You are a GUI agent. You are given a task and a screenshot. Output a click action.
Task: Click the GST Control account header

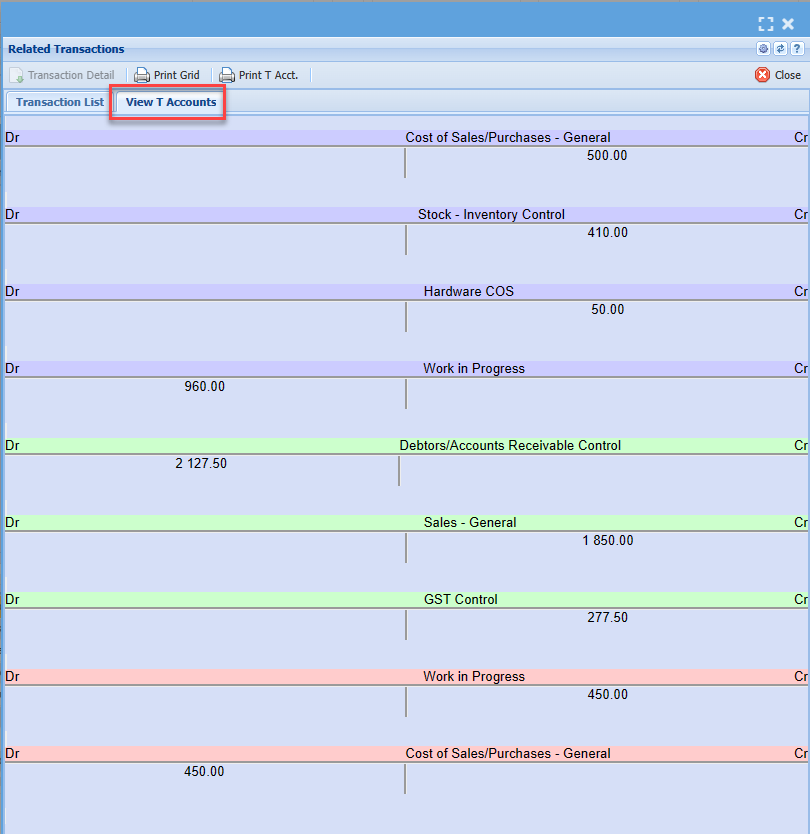click(460, 600)
